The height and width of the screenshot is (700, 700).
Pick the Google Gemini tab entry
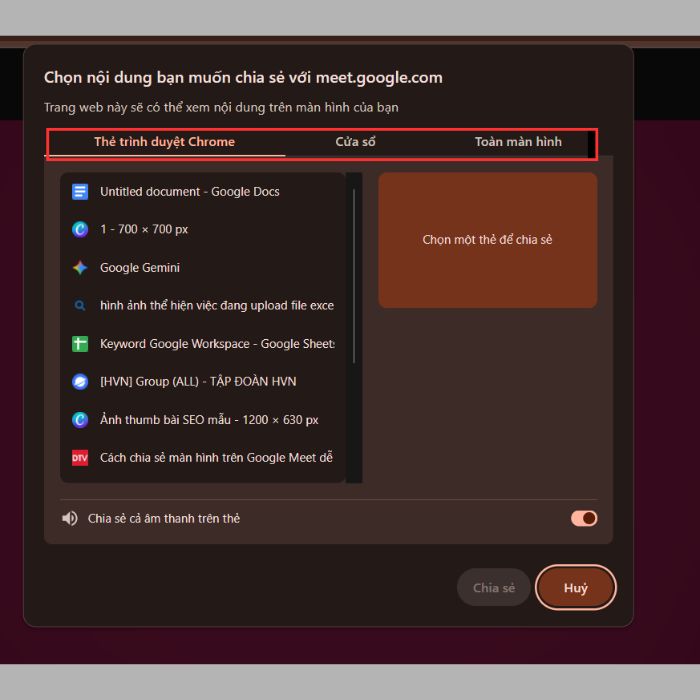pos(203,268)
